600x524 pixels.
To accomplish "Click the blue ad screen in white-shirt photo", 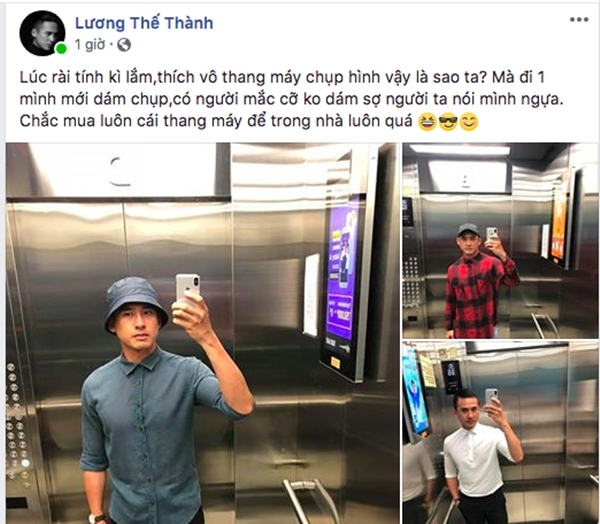I will point(415,390).
